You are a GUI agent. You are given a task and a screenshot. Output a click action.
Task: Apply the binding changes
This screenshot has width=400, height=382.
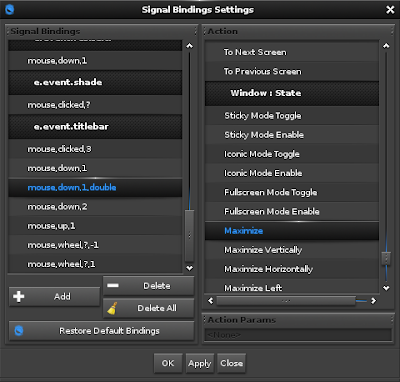click(199, 363)
